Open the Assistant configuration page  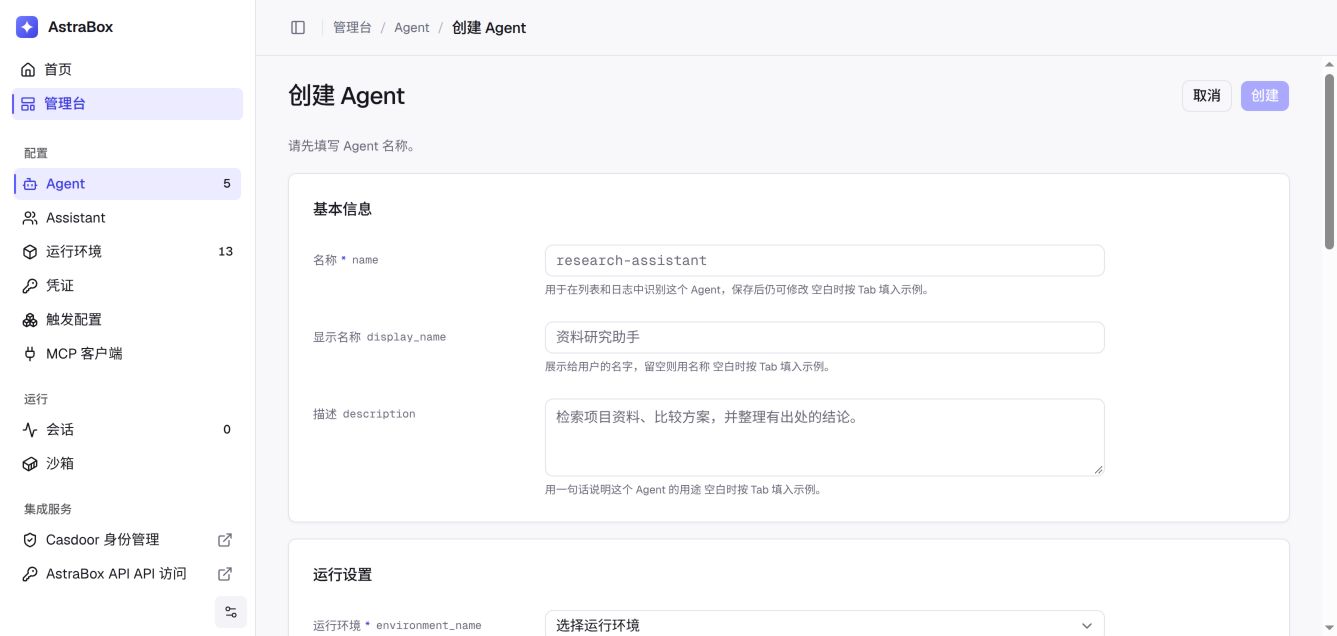128,218
